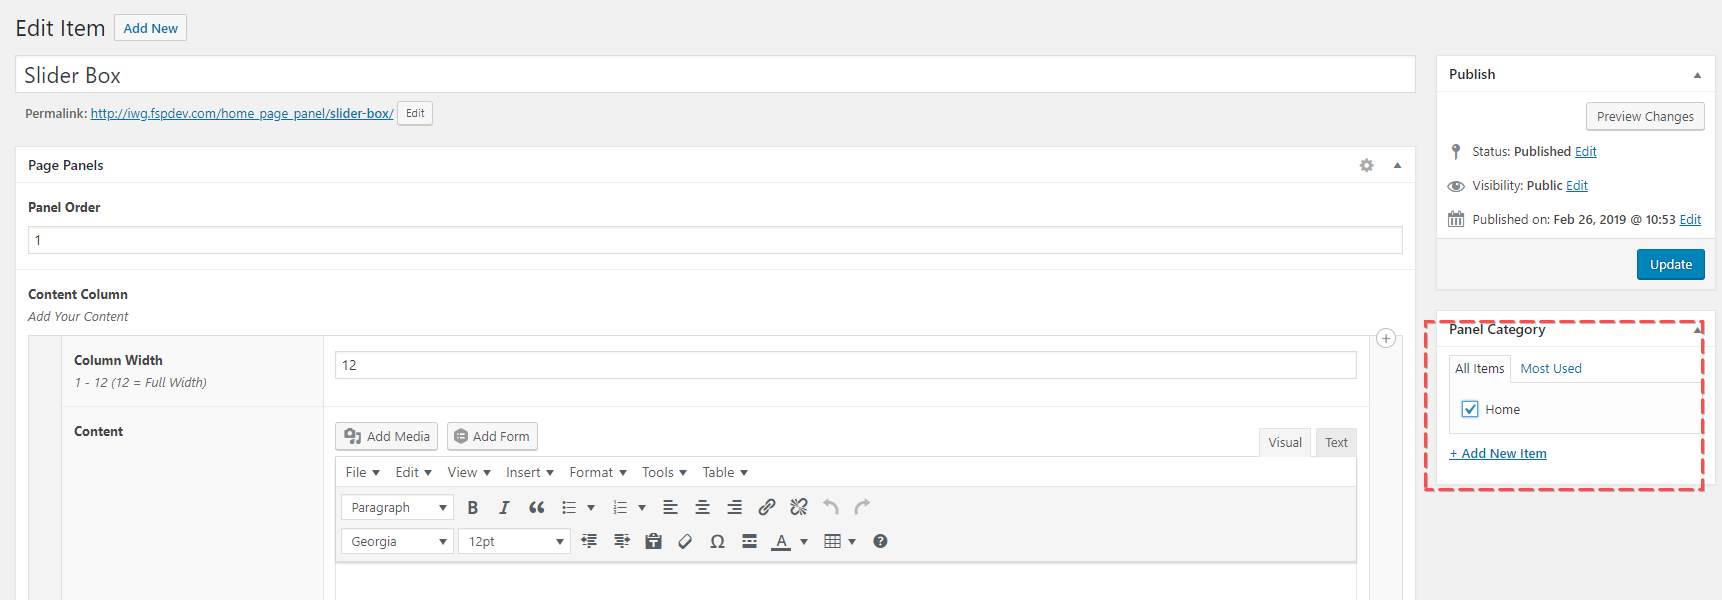
Task: Open the File menu in editor
Action: pyautogui.click(x=363, y=472)
